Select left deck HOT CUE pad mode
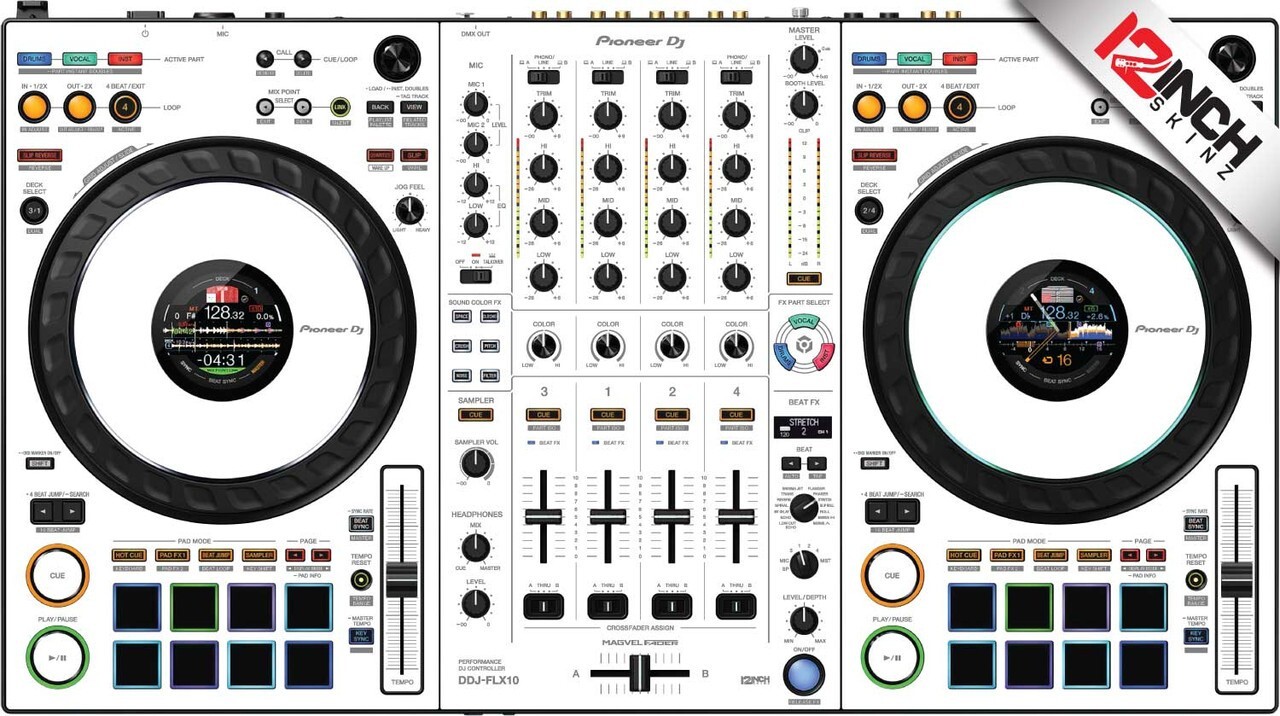 coord(128,555)
